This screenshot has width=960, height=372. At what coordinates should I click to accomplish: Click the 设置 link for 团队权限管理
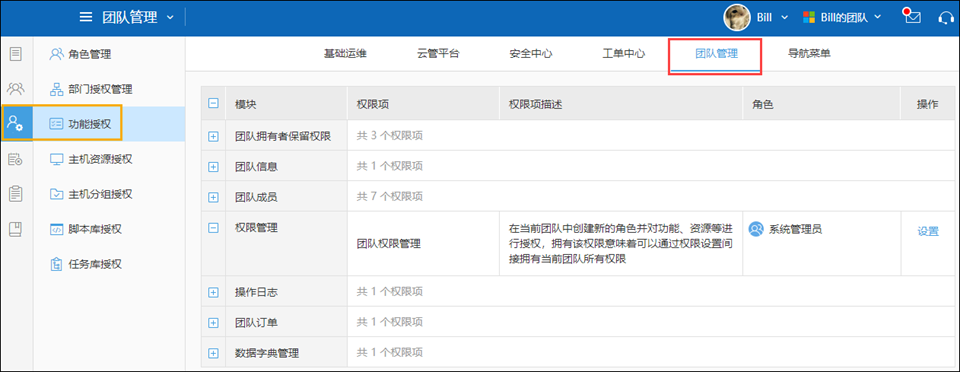[x=928, y=231]
